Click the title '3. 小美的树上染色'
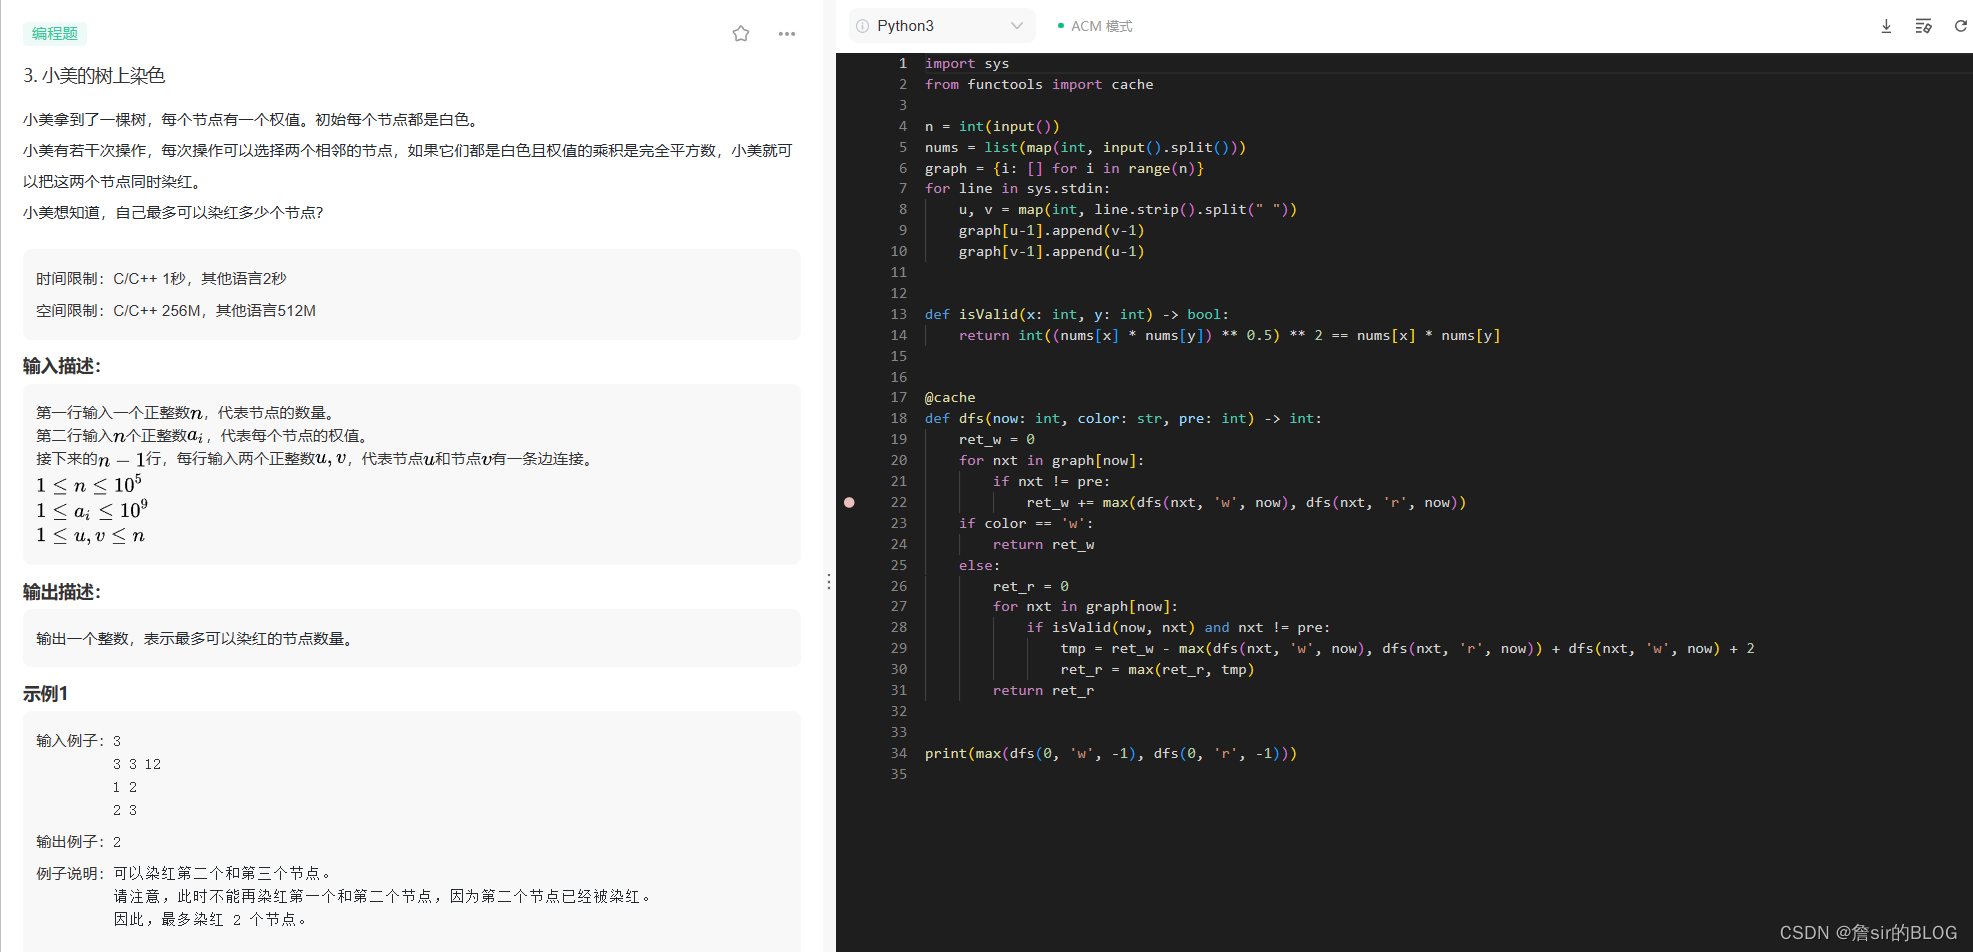 pyautogui.click(x=94, y=76)
